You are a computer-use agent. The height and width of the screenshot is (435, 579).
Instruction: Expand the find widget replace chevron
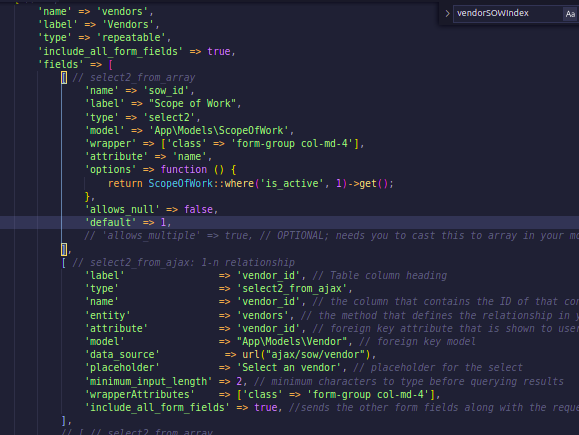(x=447, y=14)
